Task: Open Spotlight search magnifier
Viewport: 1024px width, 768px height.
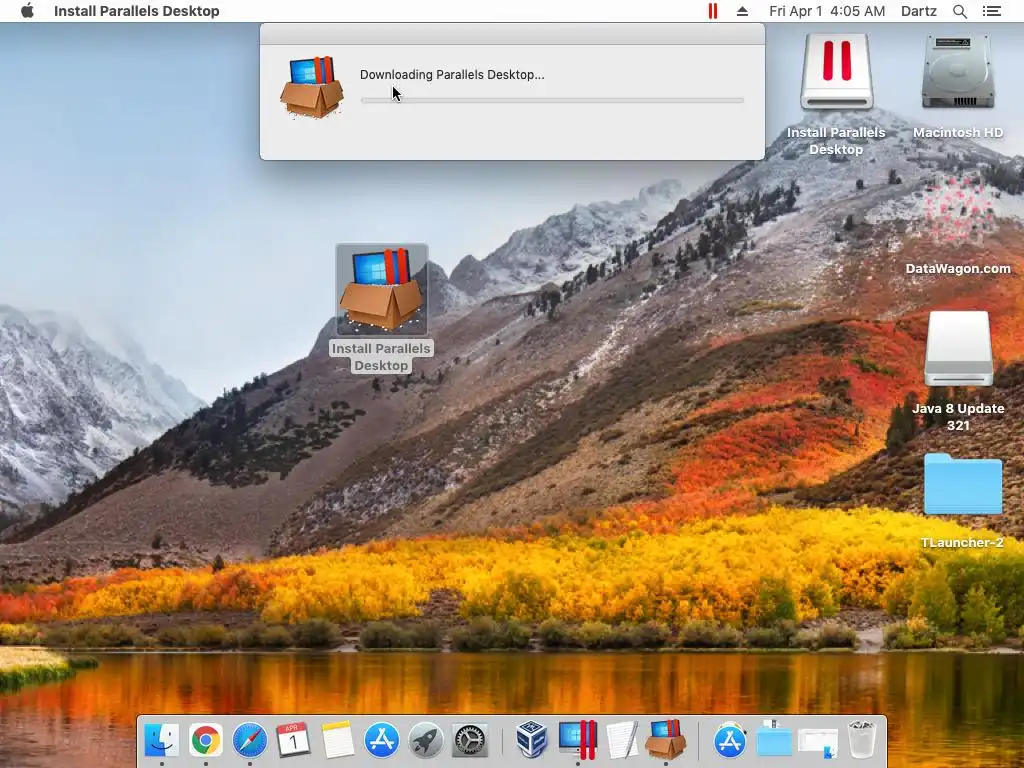Action: coord(959,11)
